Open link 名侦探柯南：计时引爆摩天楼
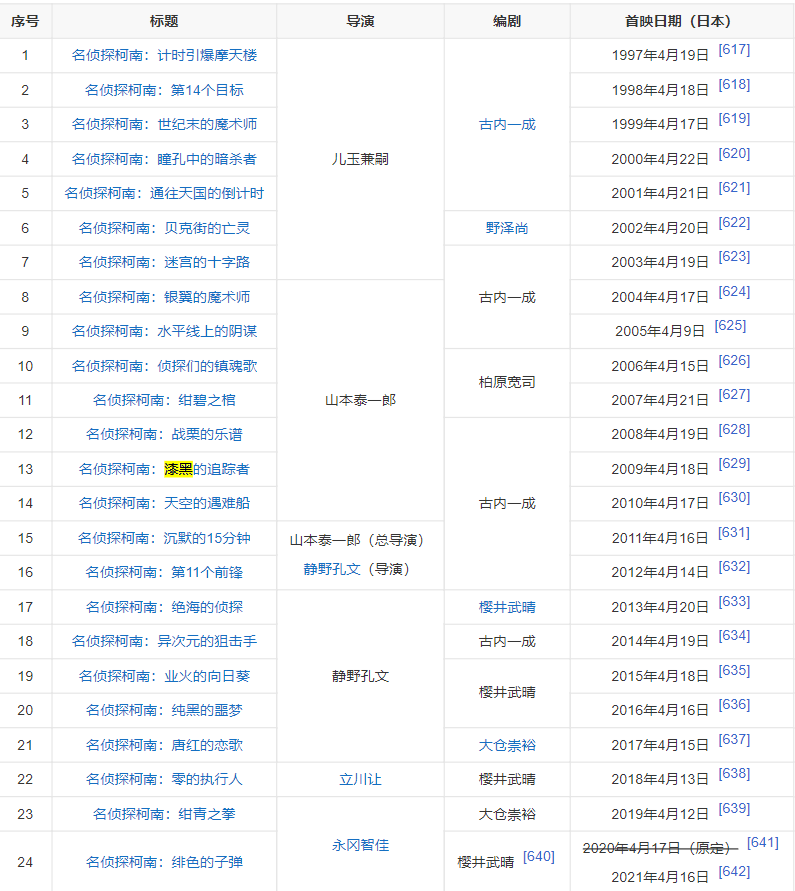 click(164, 55)
